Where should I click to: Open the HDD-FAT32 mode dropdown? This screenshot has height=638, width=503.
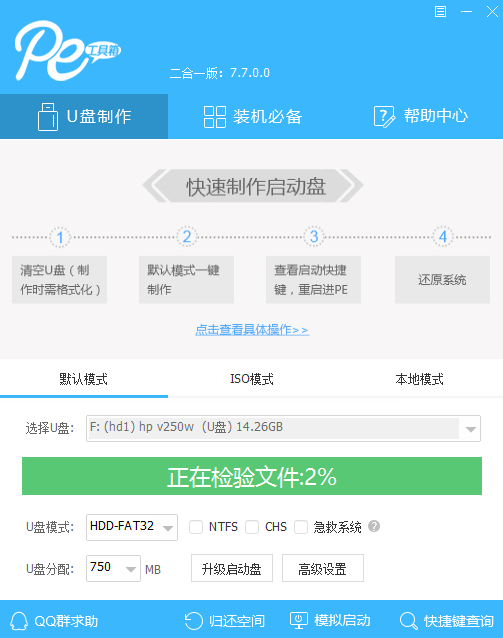(x=168, y=528)
